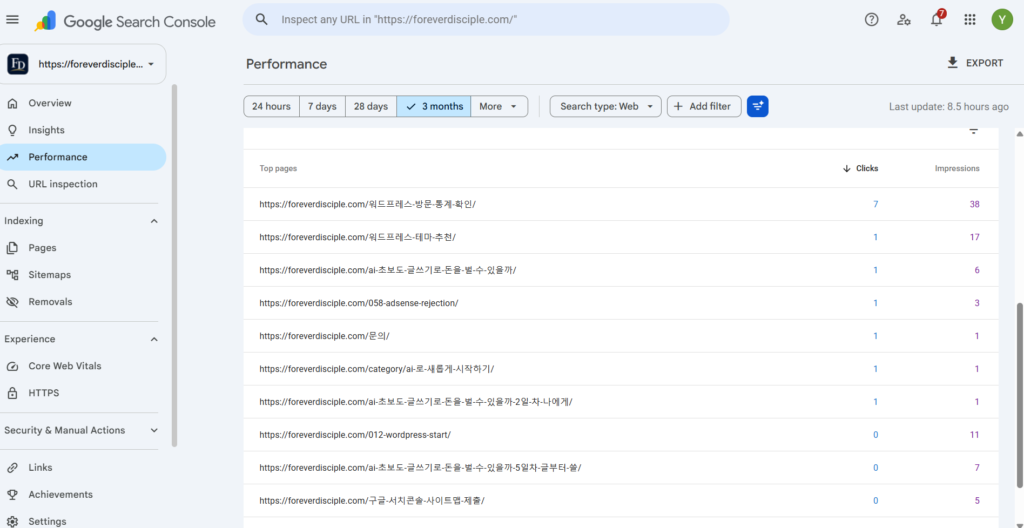Click the Removals crossed-eye icon

pyautogui.click(x=12, y=302)
